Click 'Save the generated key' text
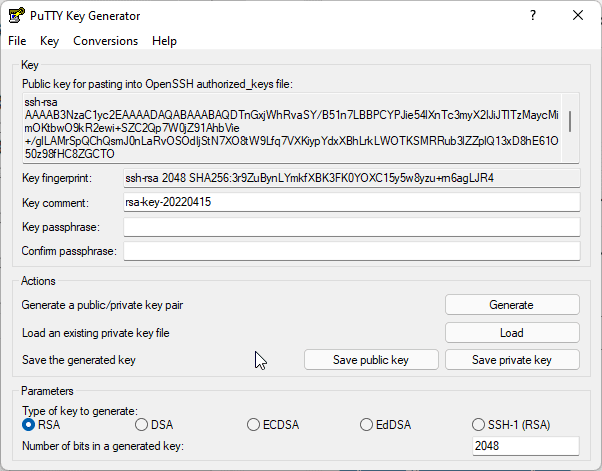602x471 pixels. (x=79, y=360)
